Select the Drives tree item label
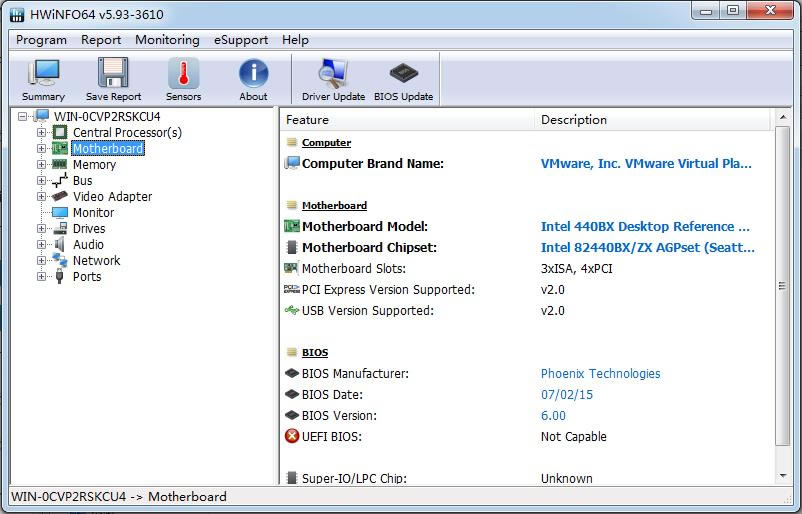The height and width of the screenshot is (514, 802). click(89, 228)
